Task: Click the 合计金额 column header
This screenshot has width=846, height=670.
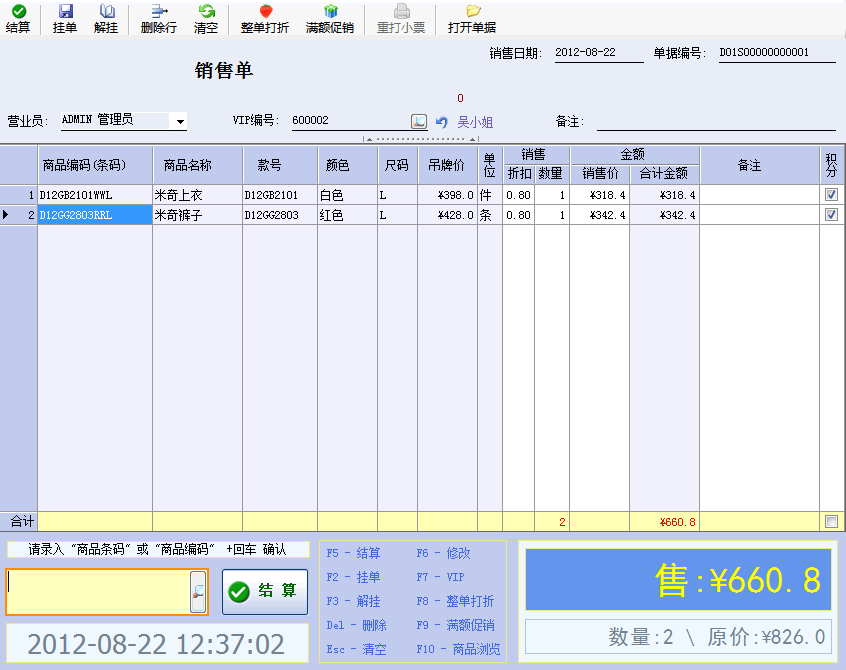Action: tap(665, 173)
